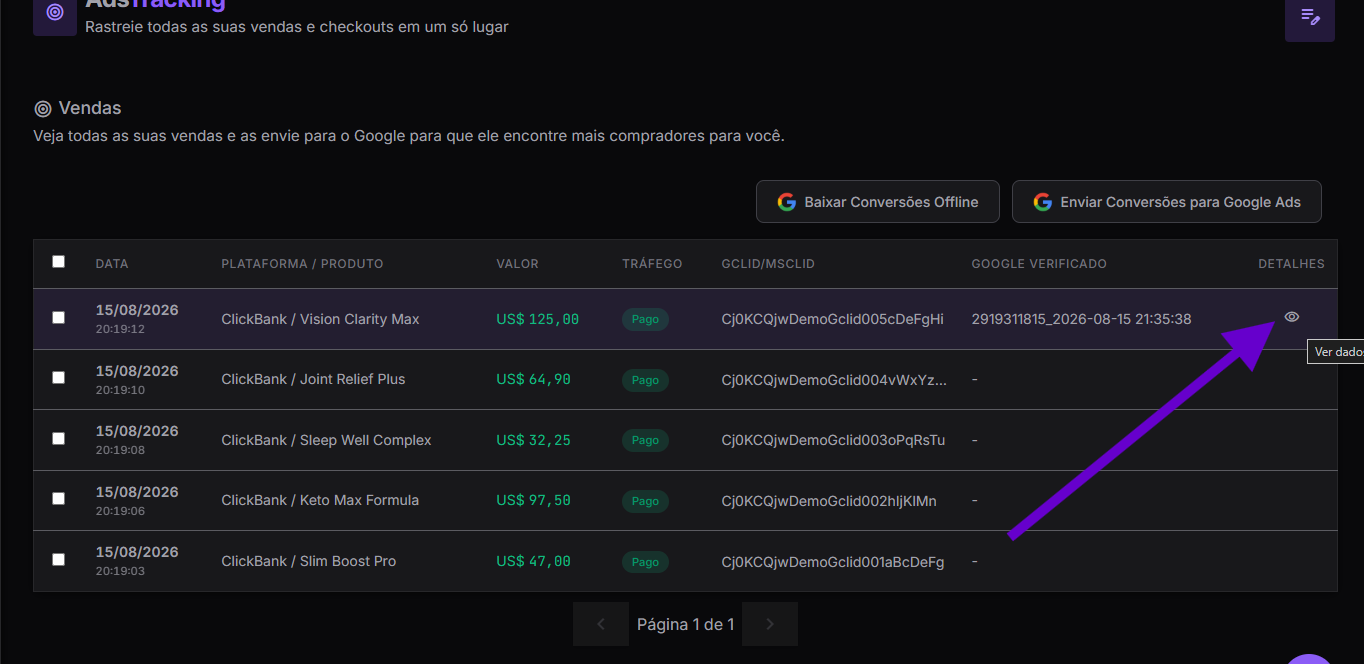Select ClickBank / Keto Max Formula text
The width and height of the screenshot is (1364, 664).
pyautogui.click(x=320, y=500)
